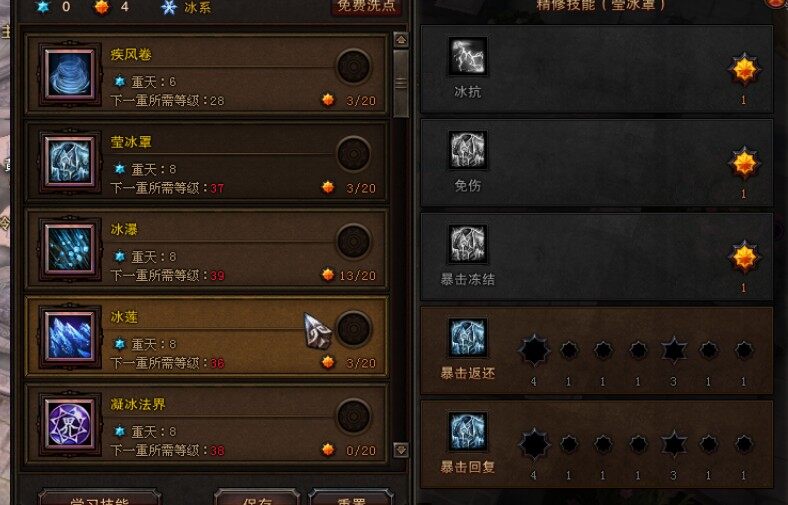Toggle the round slot on the 疾风卷 row
788x505 pixels.
click(354, 66)
